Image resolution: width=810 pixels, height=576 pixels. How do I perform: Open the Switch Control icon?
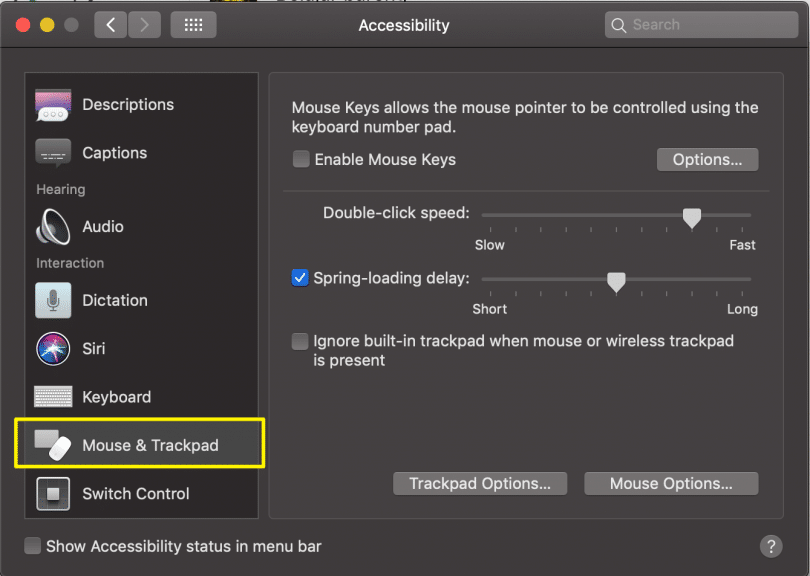[x=53, y=493]
